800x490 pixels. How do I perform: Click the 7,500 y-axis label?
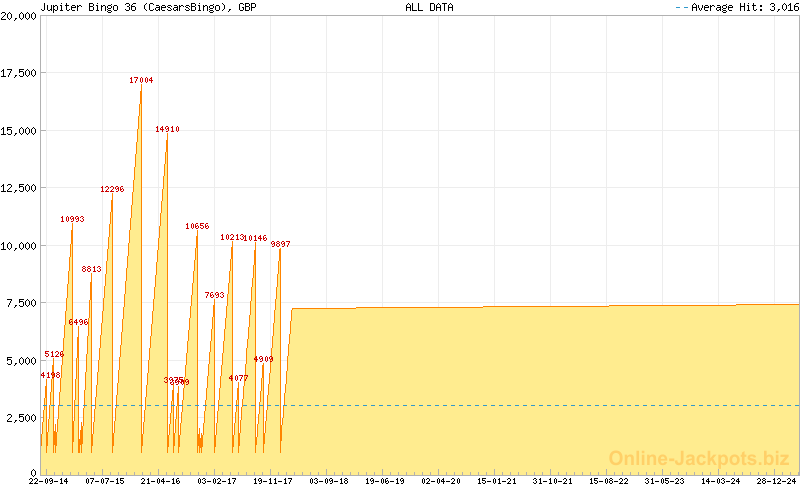coord(22,303)
